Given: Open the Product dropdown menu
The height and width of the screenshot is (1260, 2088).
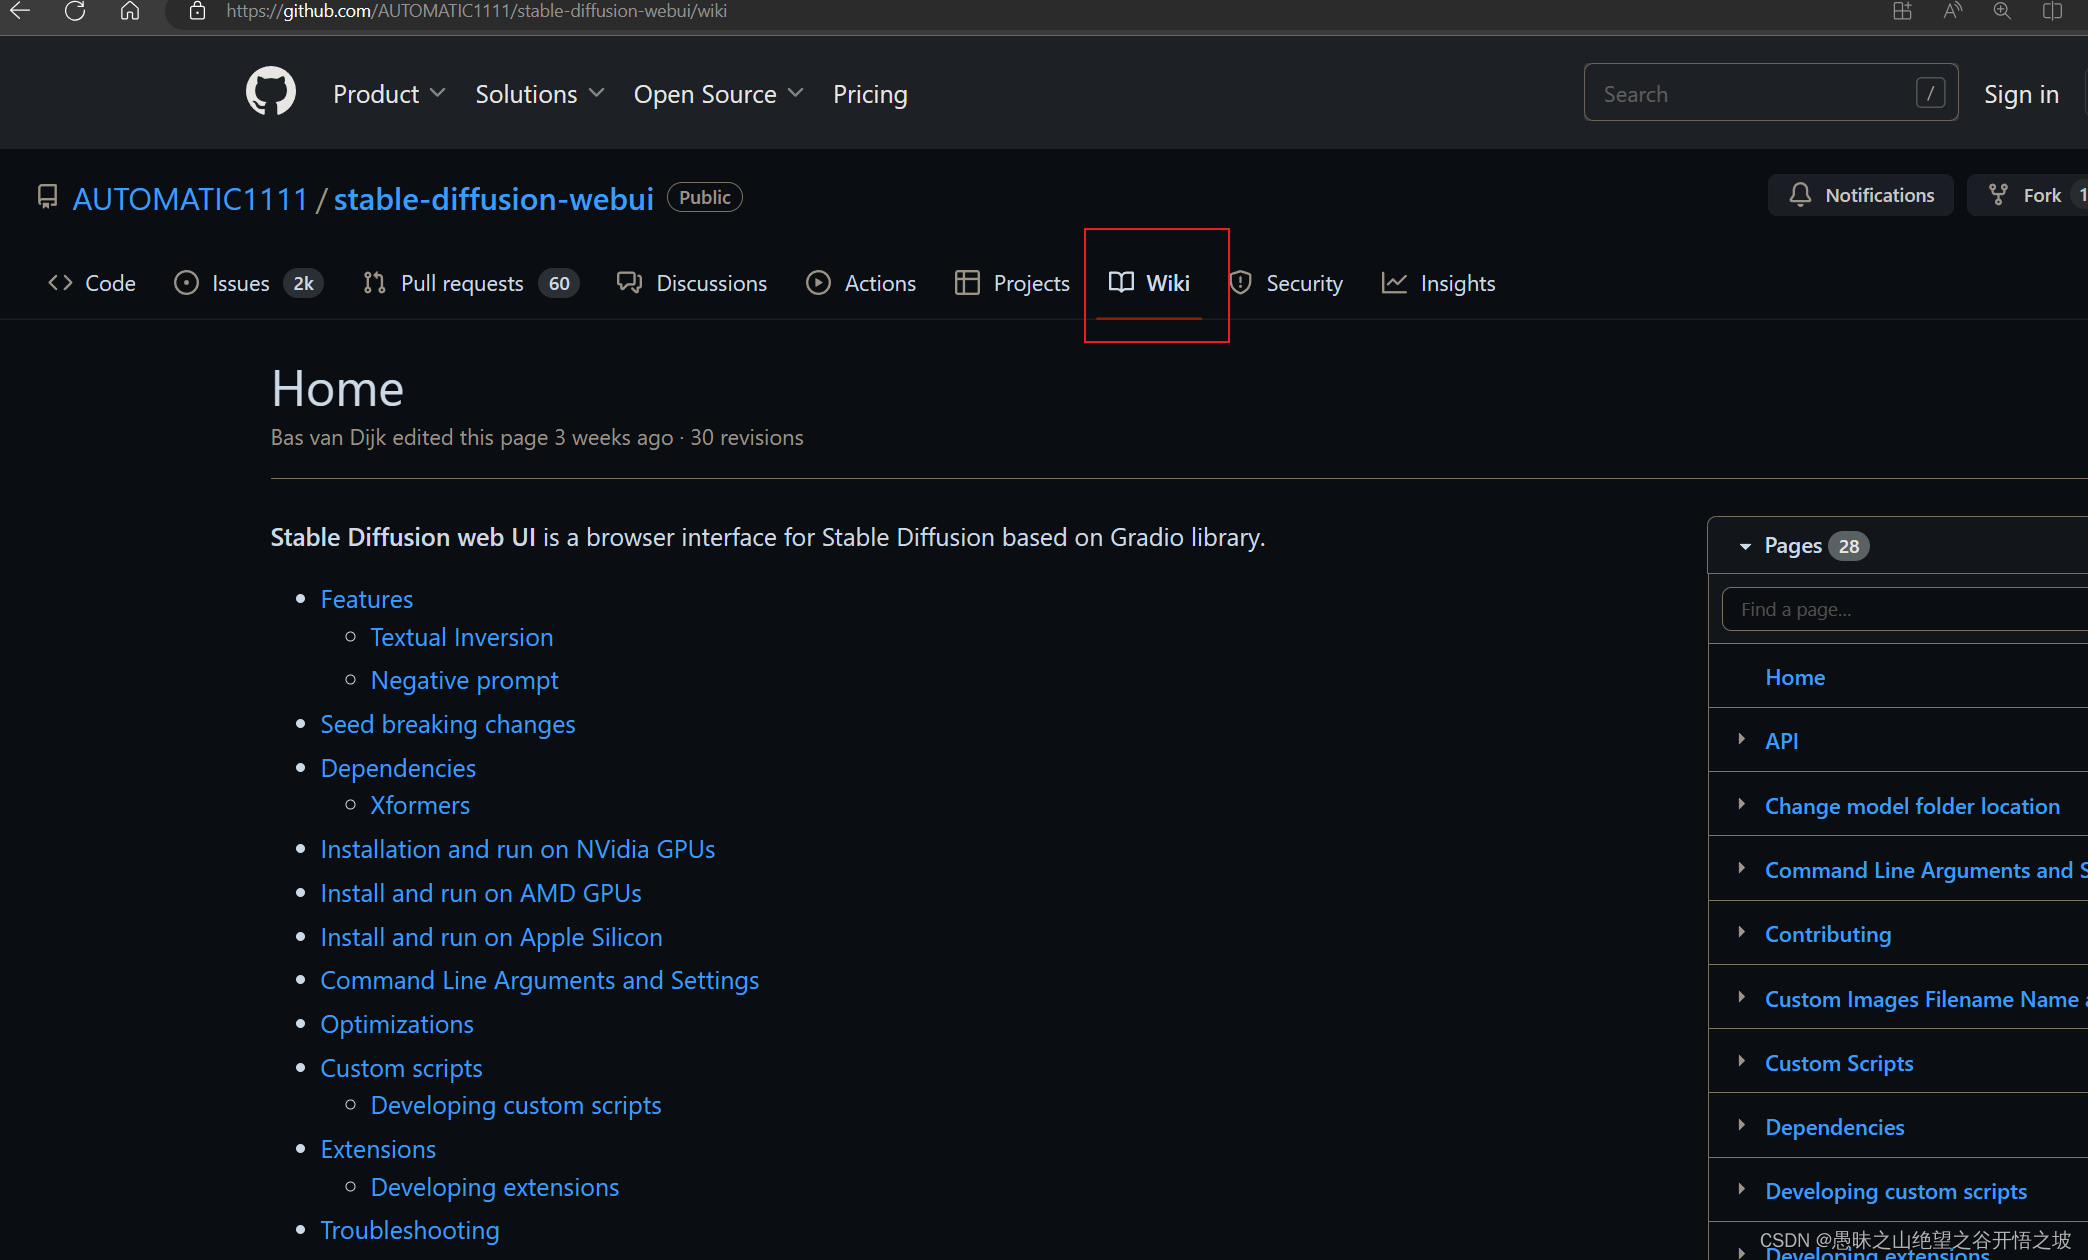Looking at the screenshot, I should 389,94.
